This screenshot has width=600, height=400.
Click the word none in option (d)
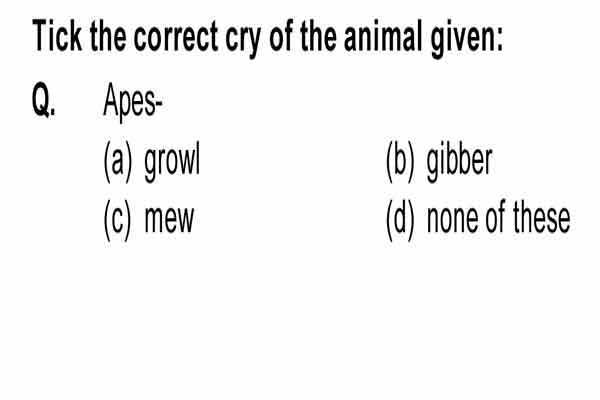tap(452, 221)
